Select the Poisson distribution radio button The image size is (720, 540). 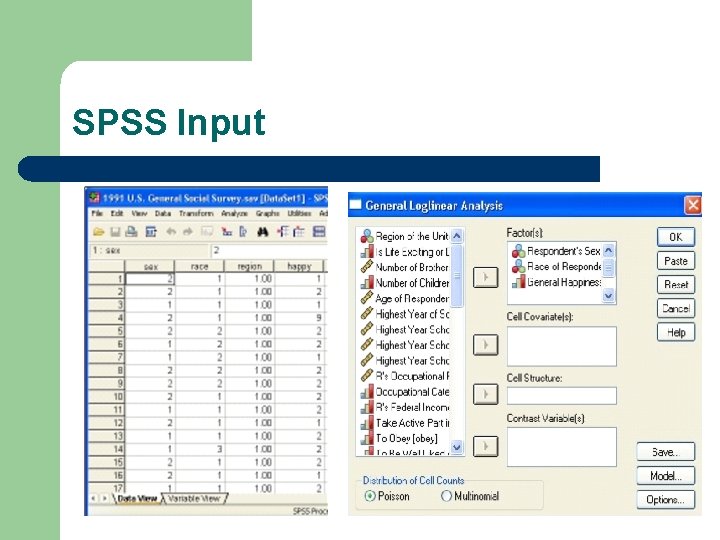coord(370,496)
